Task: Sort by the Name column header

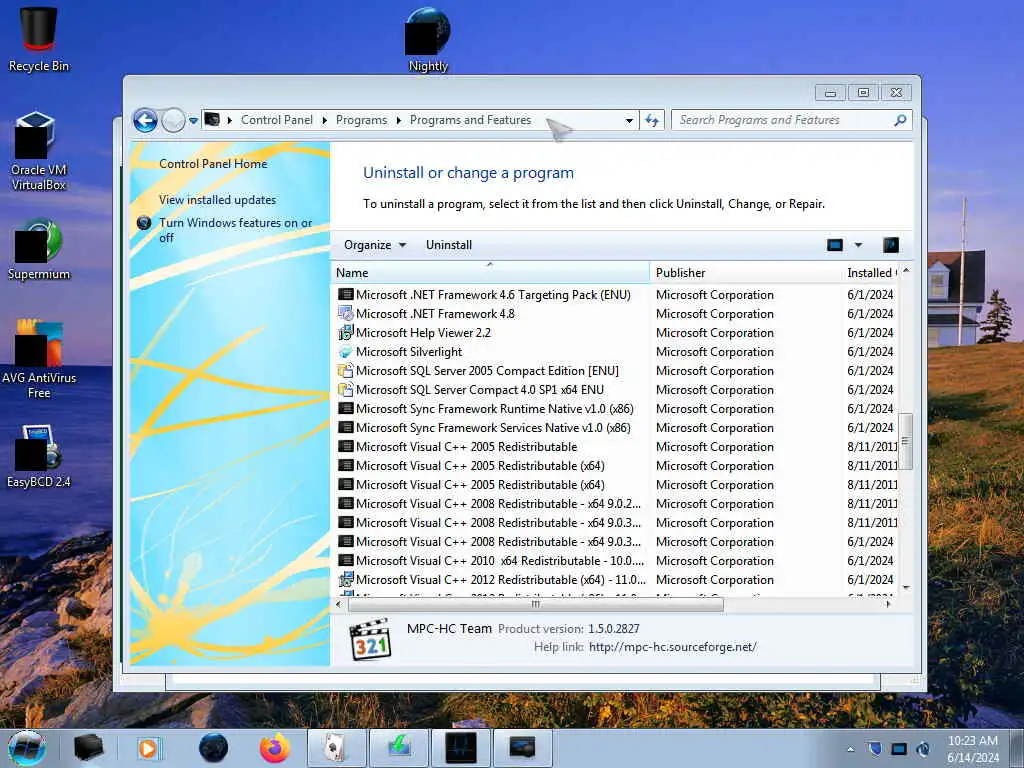Action: 490,272
